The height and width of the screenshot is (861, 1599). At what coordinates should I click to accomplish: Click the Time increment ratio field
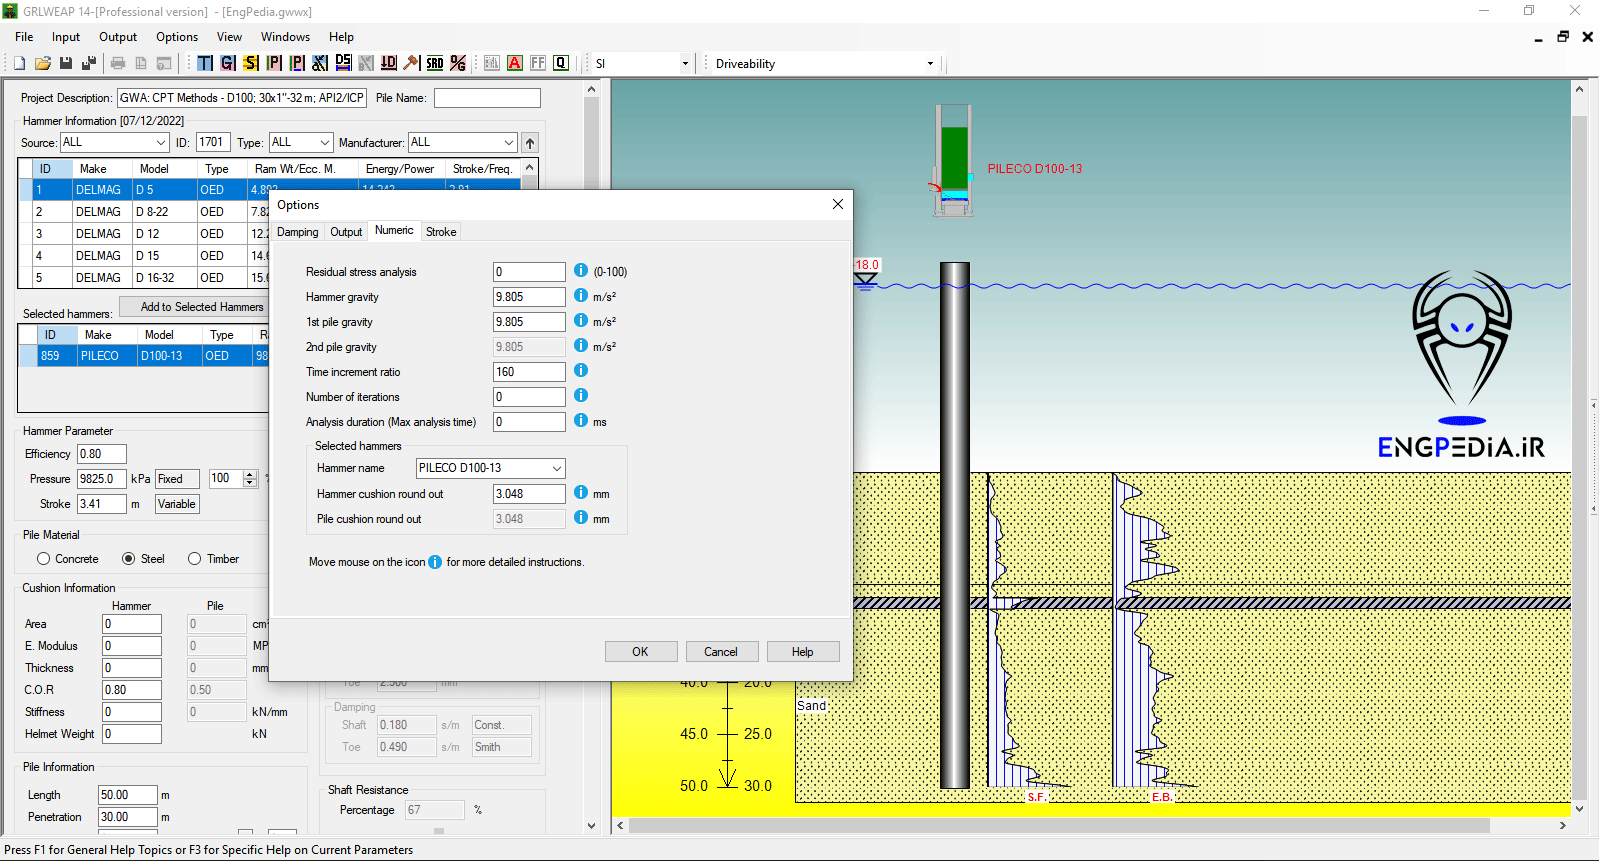529,372
